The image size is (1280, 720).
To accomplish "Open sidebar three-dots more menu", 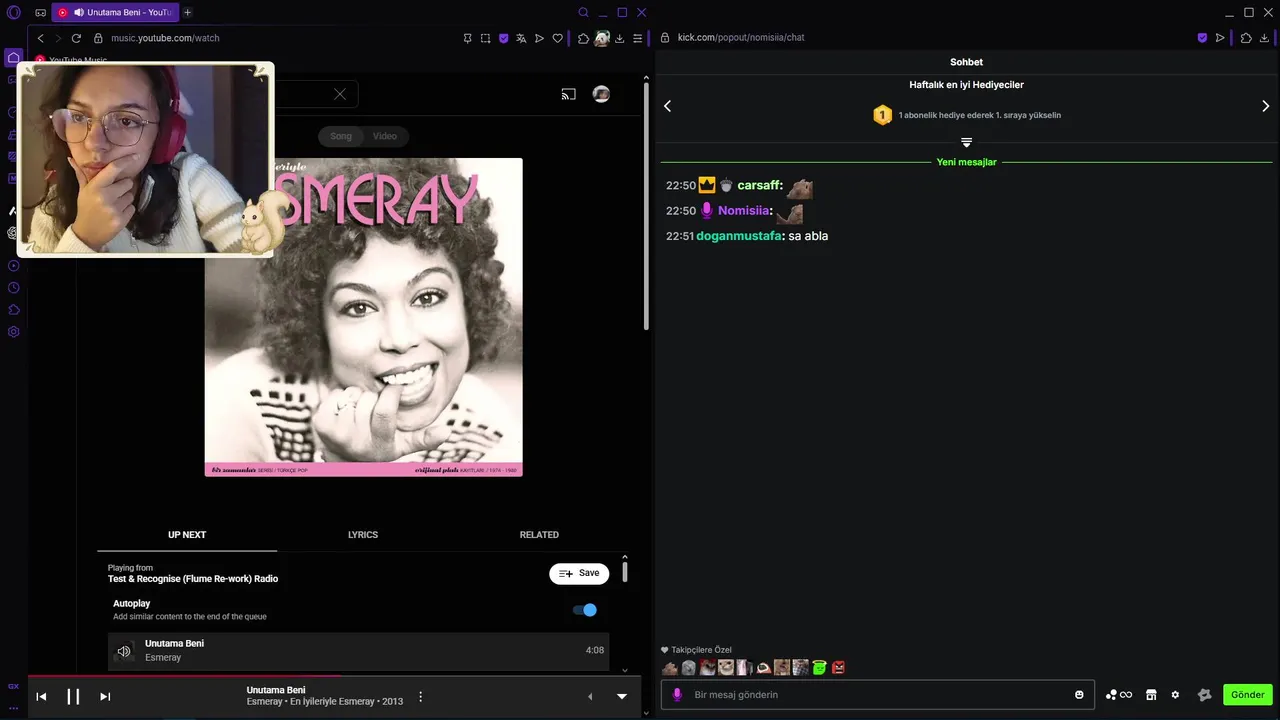I will tap(13, 709).
